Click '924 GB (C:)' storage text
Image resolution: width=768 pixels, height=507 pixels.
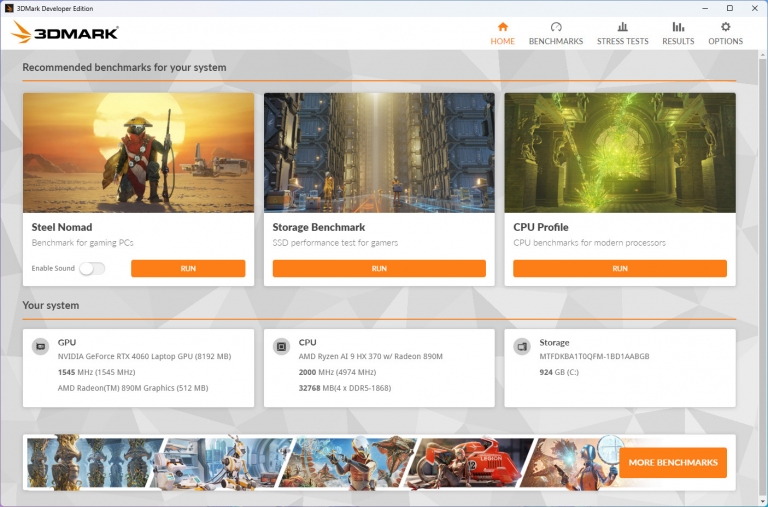559,372
